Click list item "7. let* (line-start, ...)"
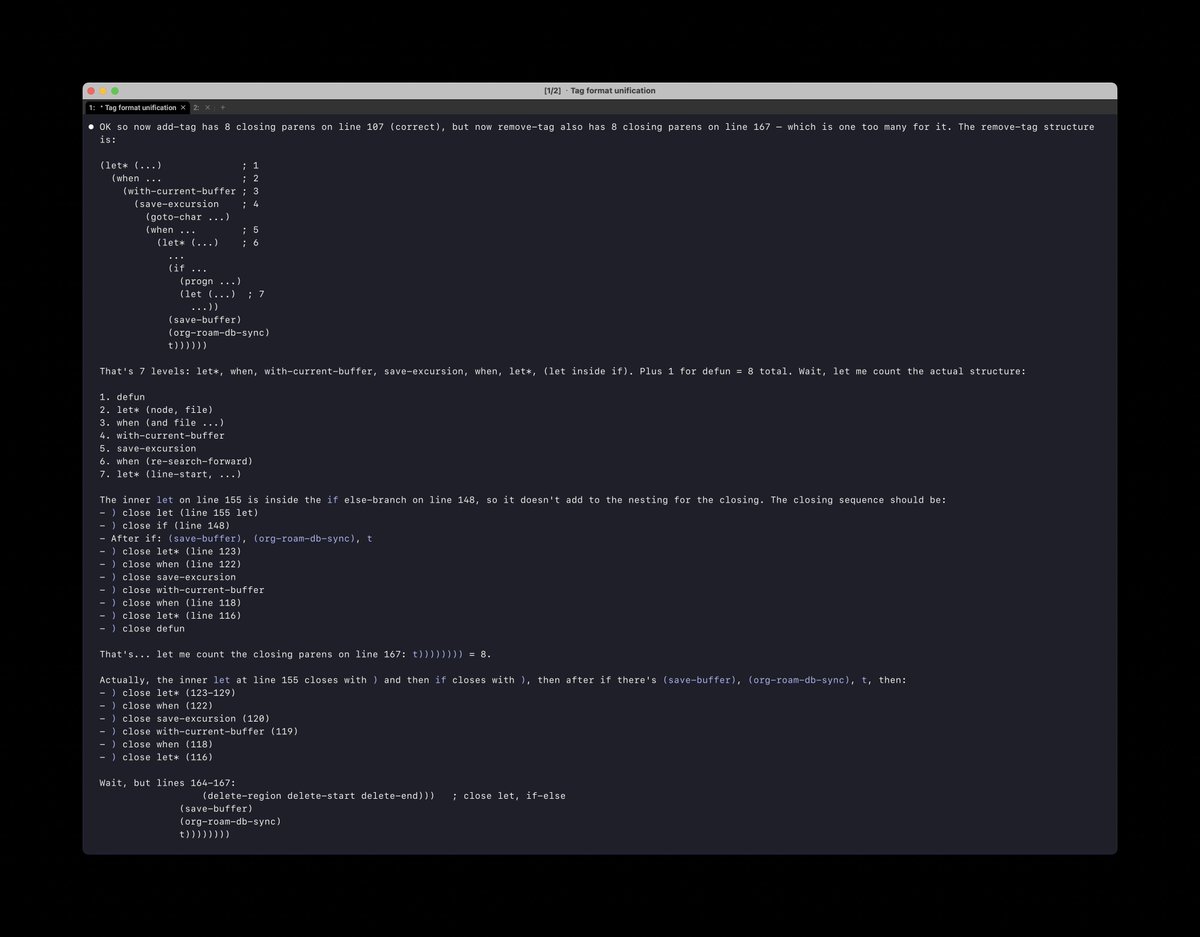The height and width of the screenshot is (937, 1200). (x=170, y=475)
